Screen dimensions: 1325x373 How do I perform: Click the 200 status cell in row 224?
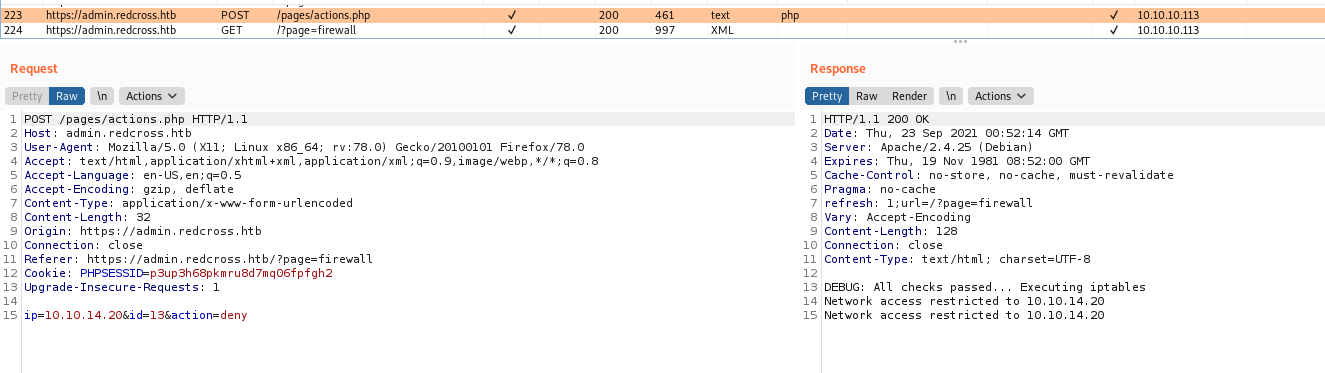click(x=609, y=30)
